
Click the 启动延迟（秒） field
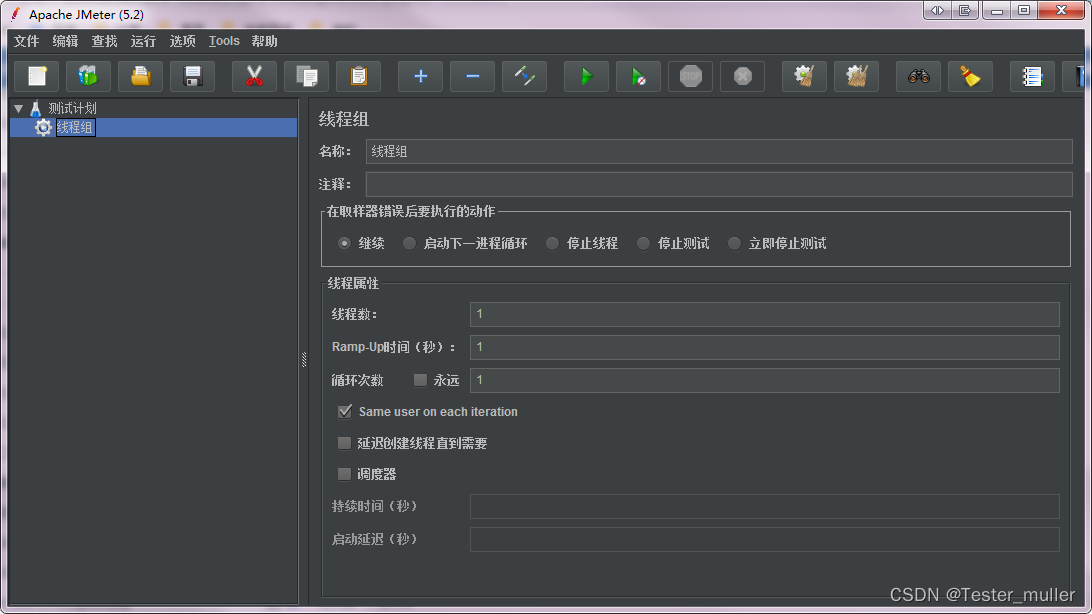tap(765, 540)
